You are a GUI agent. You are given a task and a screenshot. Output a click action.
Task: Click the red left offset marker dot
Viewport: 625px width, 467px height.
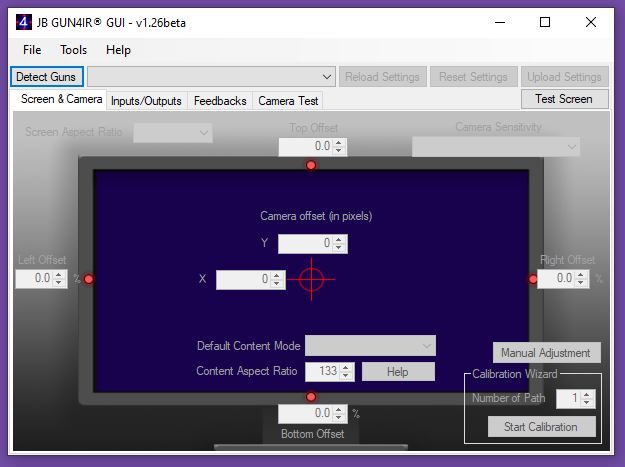tap(89, 279)
